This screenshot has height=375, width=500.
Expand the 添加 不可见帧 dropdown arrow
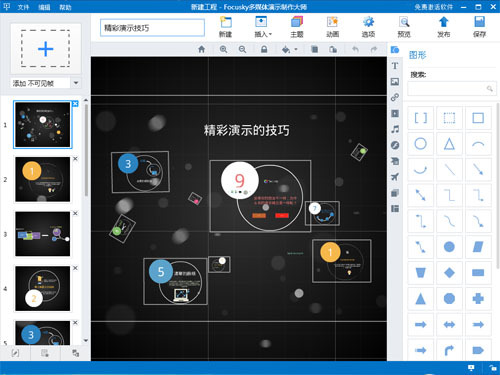pyautogui.click(x=76, y=83)
